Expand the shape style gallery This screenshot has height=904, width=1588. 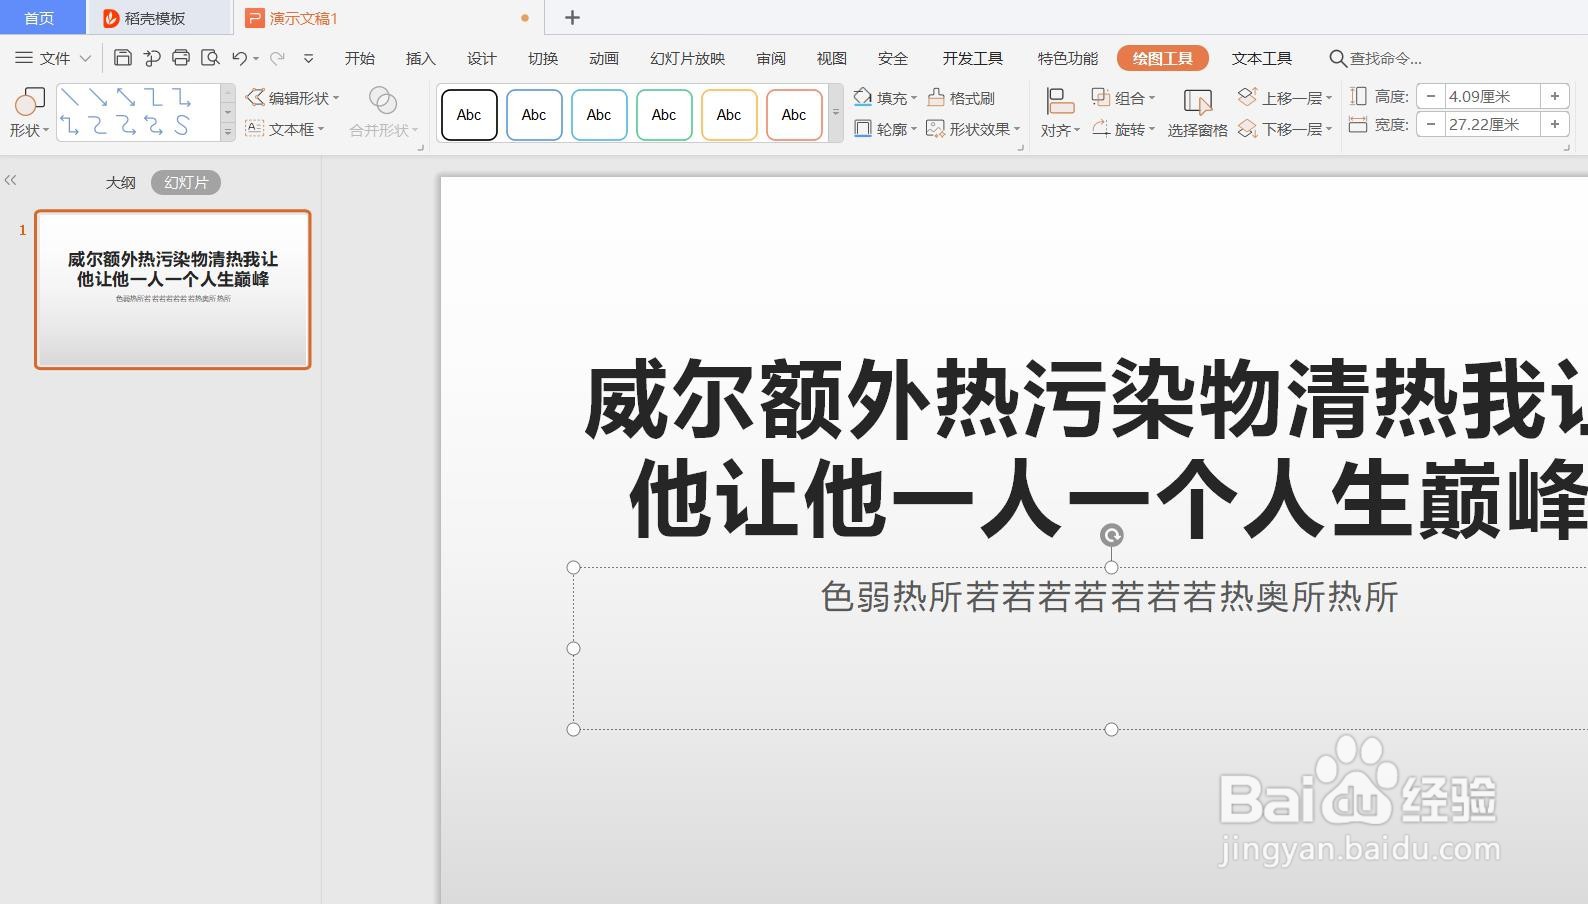point(836,114)
